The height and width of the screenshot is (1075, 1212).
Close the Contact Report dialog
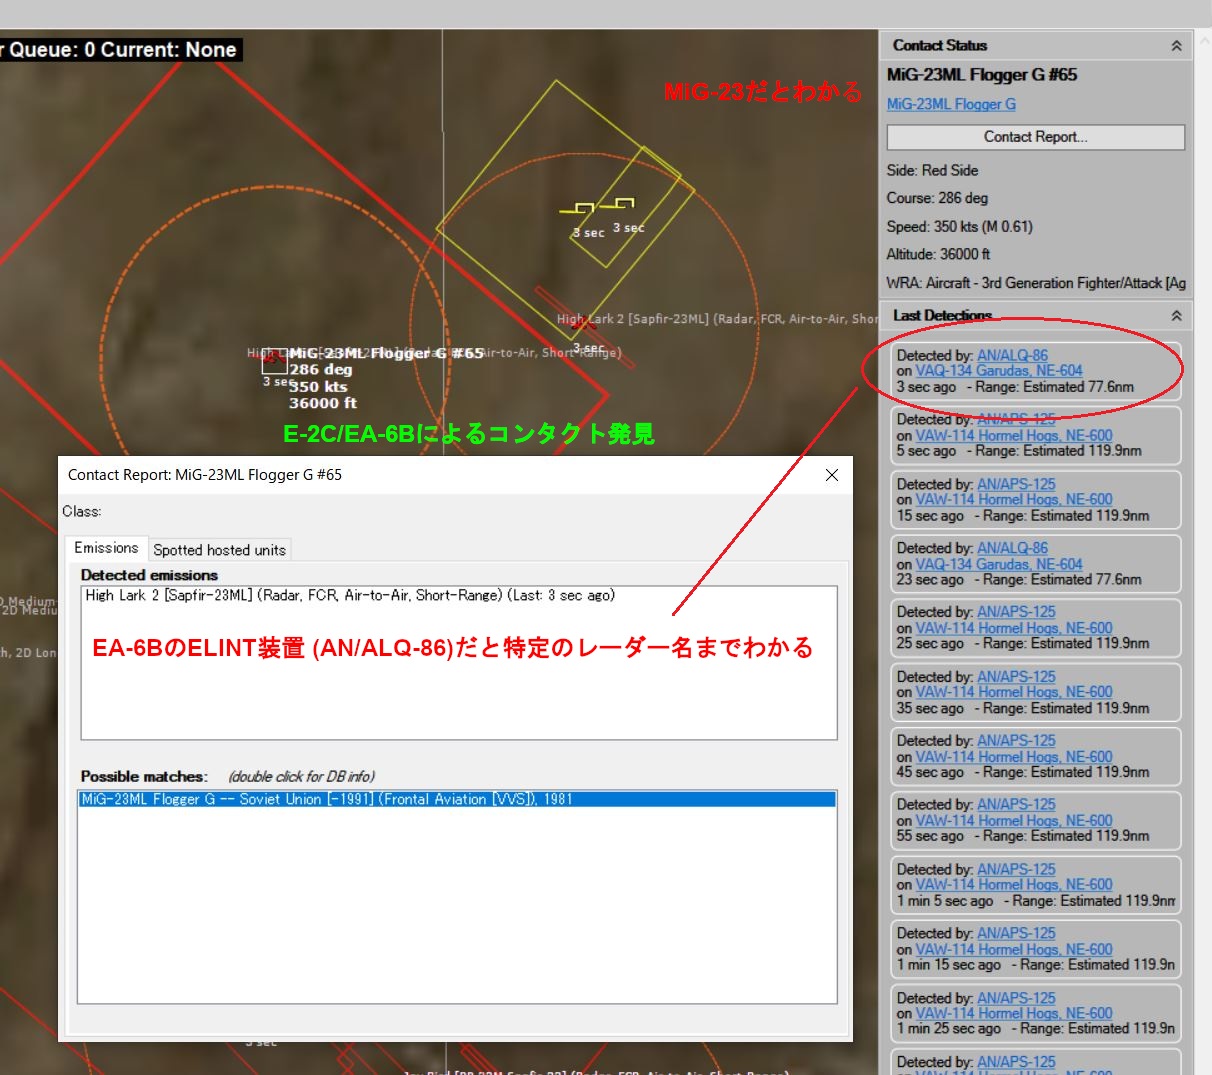tap(831, 475)
